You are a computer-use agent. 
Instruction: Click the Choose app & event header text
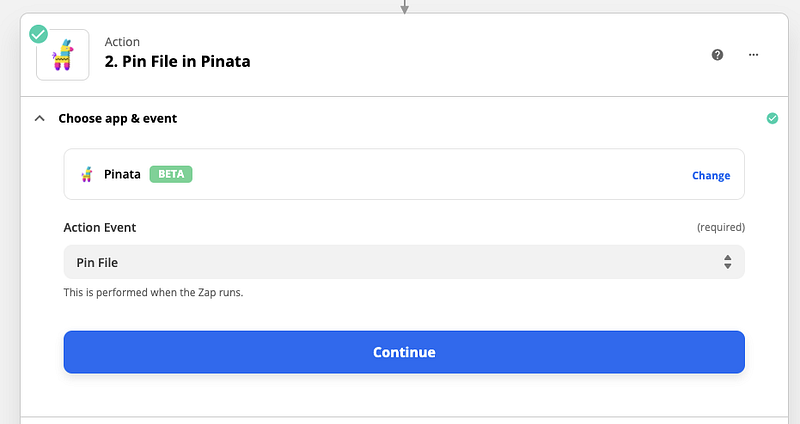coord(118,118)
